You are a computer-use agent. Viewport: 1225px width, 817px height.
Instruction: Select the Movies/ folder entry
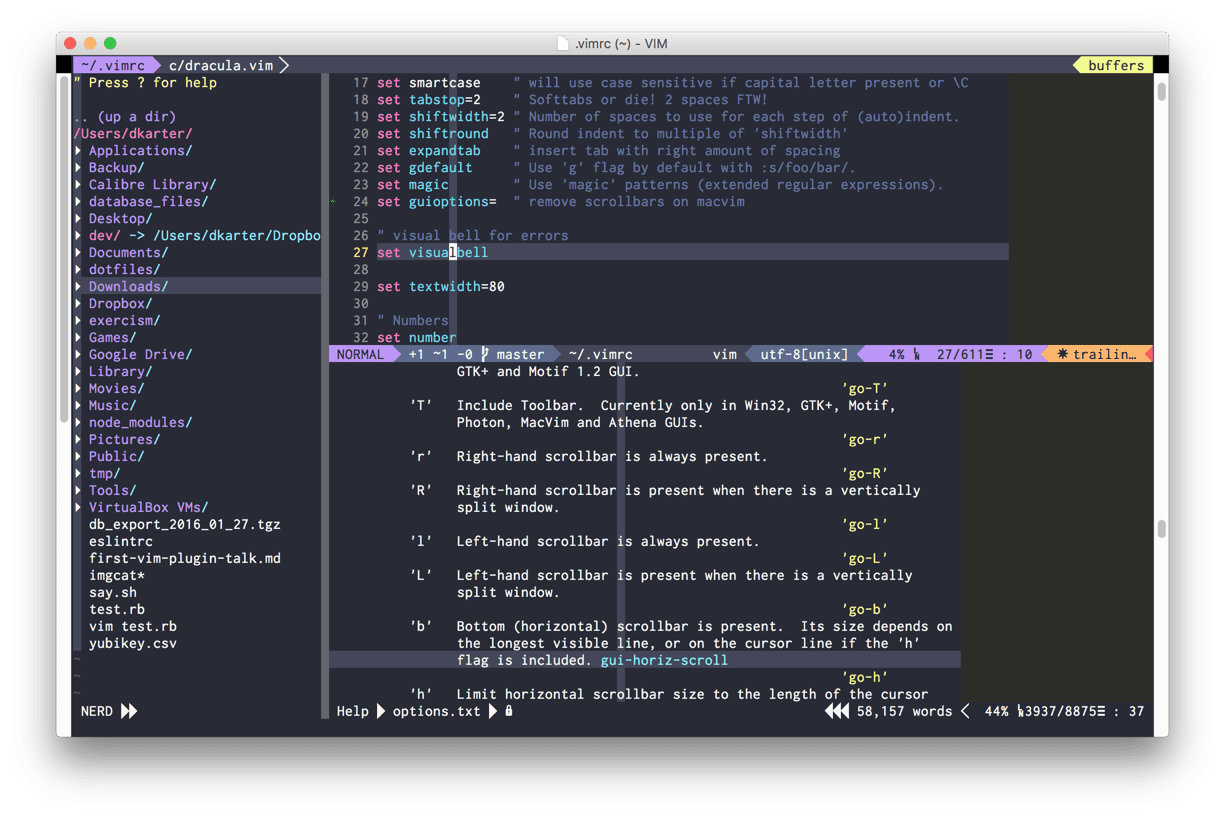[116, 389]
